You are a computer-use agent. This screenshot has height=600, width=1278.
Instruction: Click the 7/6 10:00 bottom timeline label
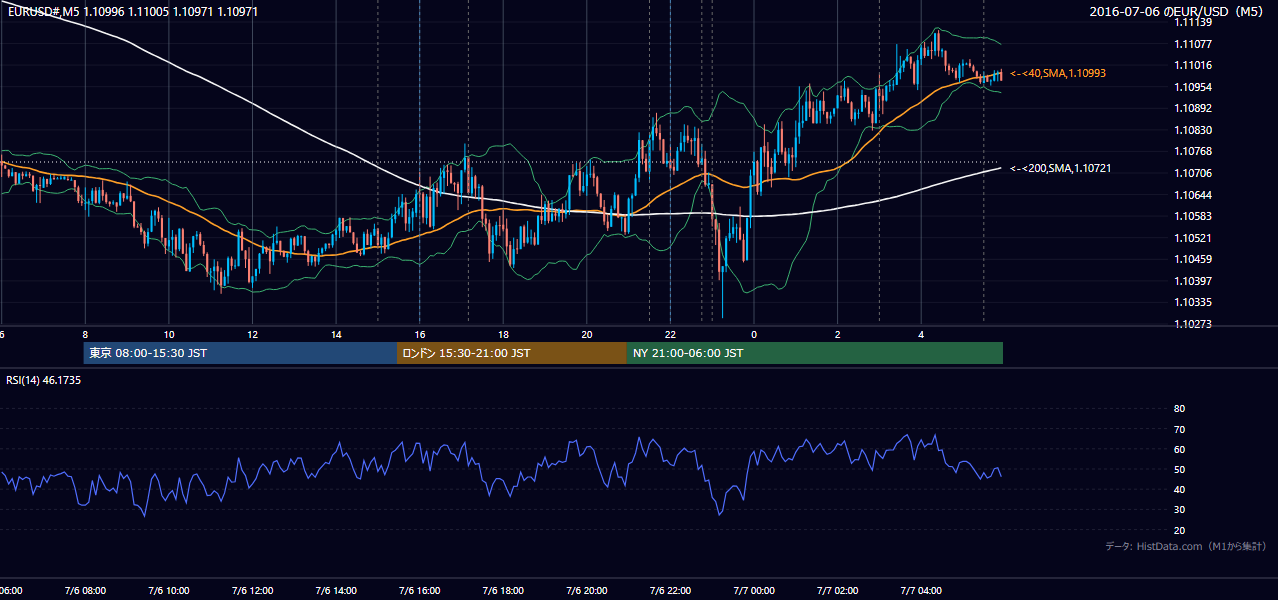[169, 591]
